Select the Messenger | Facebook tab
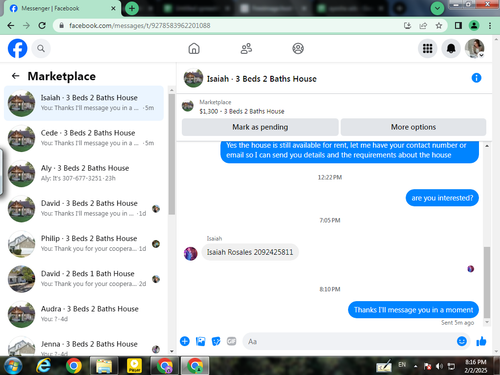This screenshot has width=500, height=375. click(x=62, y=8)
